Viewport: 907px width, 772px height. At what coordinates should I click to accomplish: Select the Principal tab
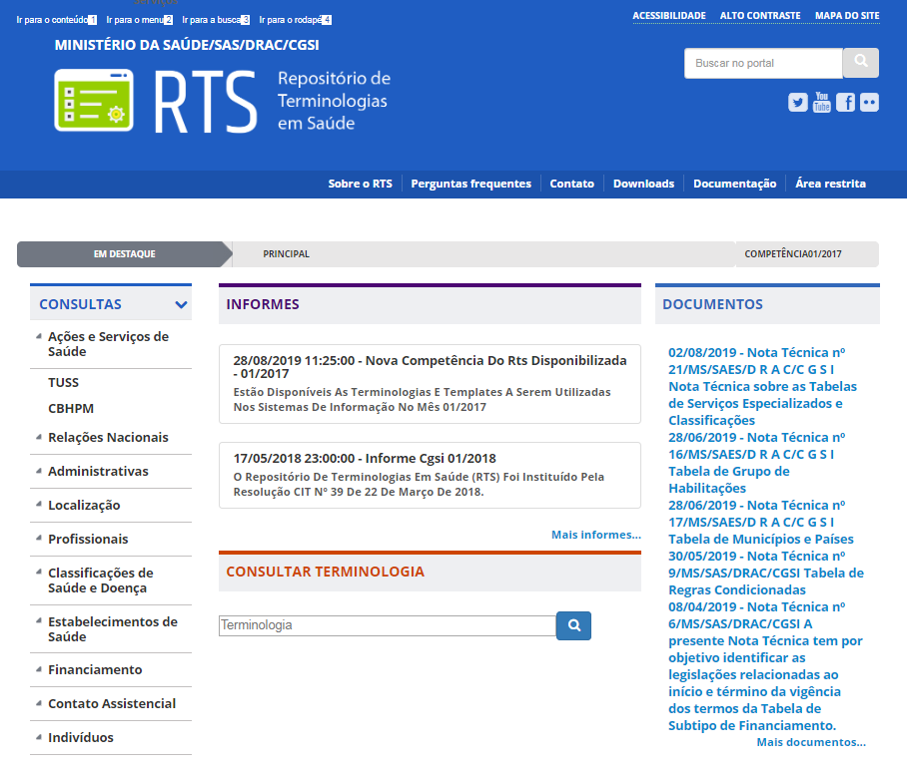[x=286, y=254]
